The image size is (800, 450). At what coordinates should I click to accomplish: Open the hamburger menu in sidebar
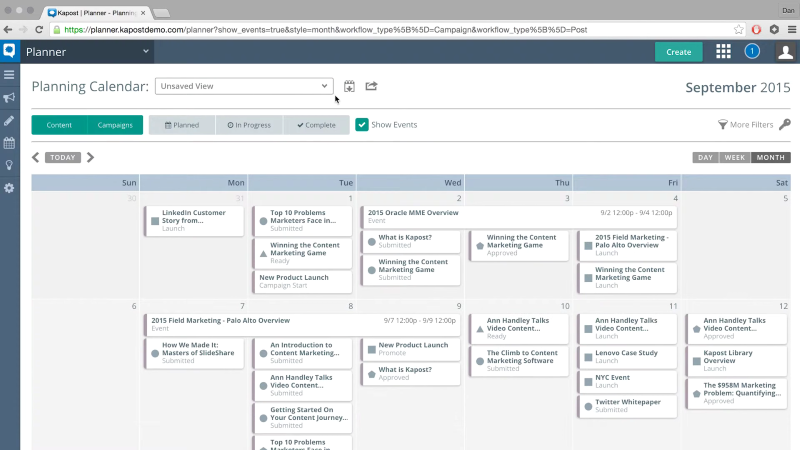pos(9,75)
